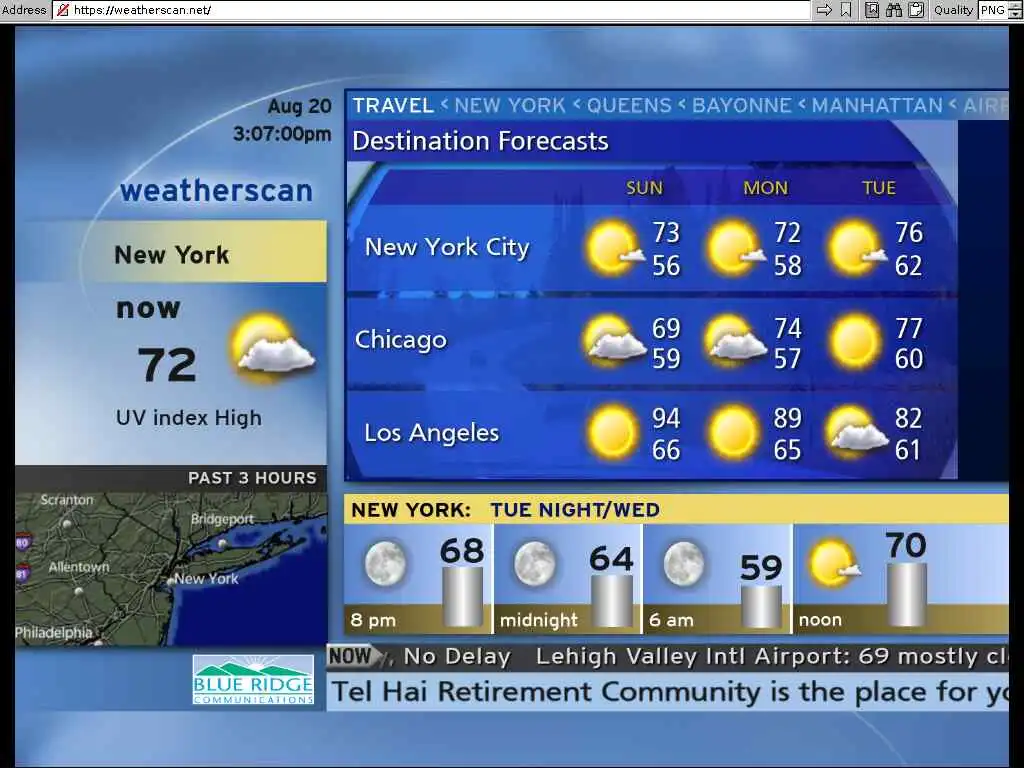Click Chicago Tuesday sunny icon
The image size is (1024, 768).
point(855,341)
